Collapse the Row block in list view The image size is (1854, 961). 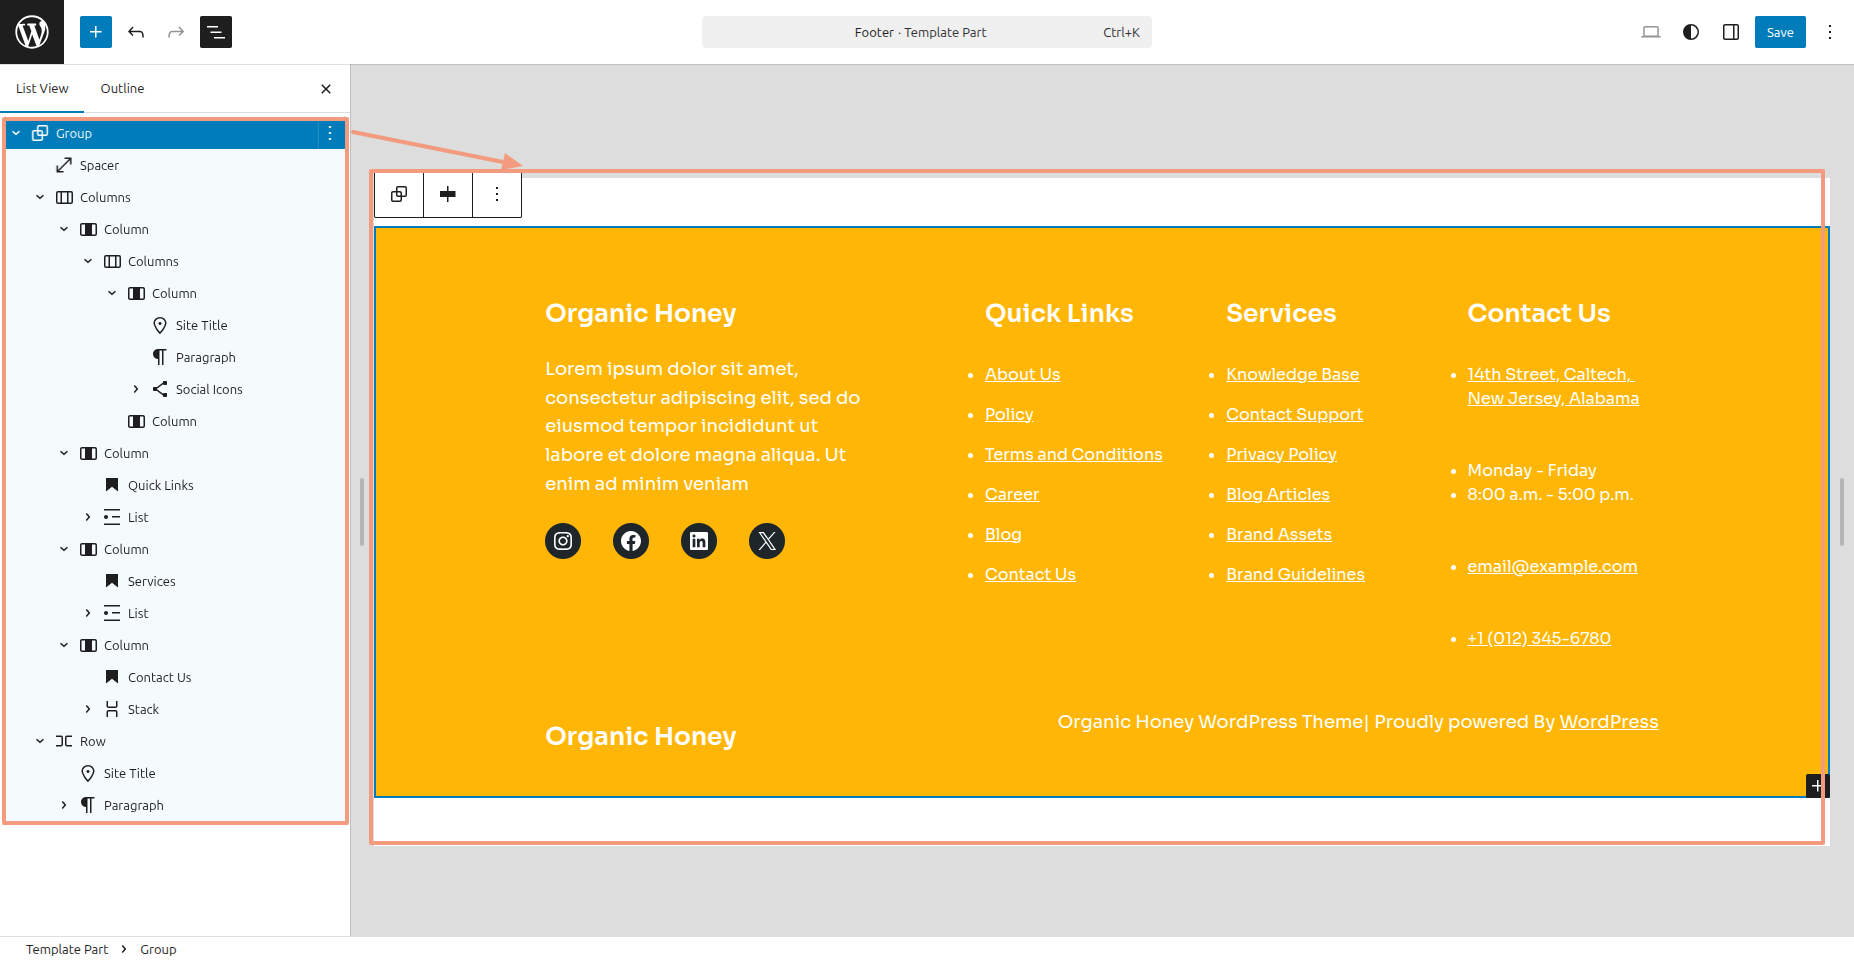40,741
